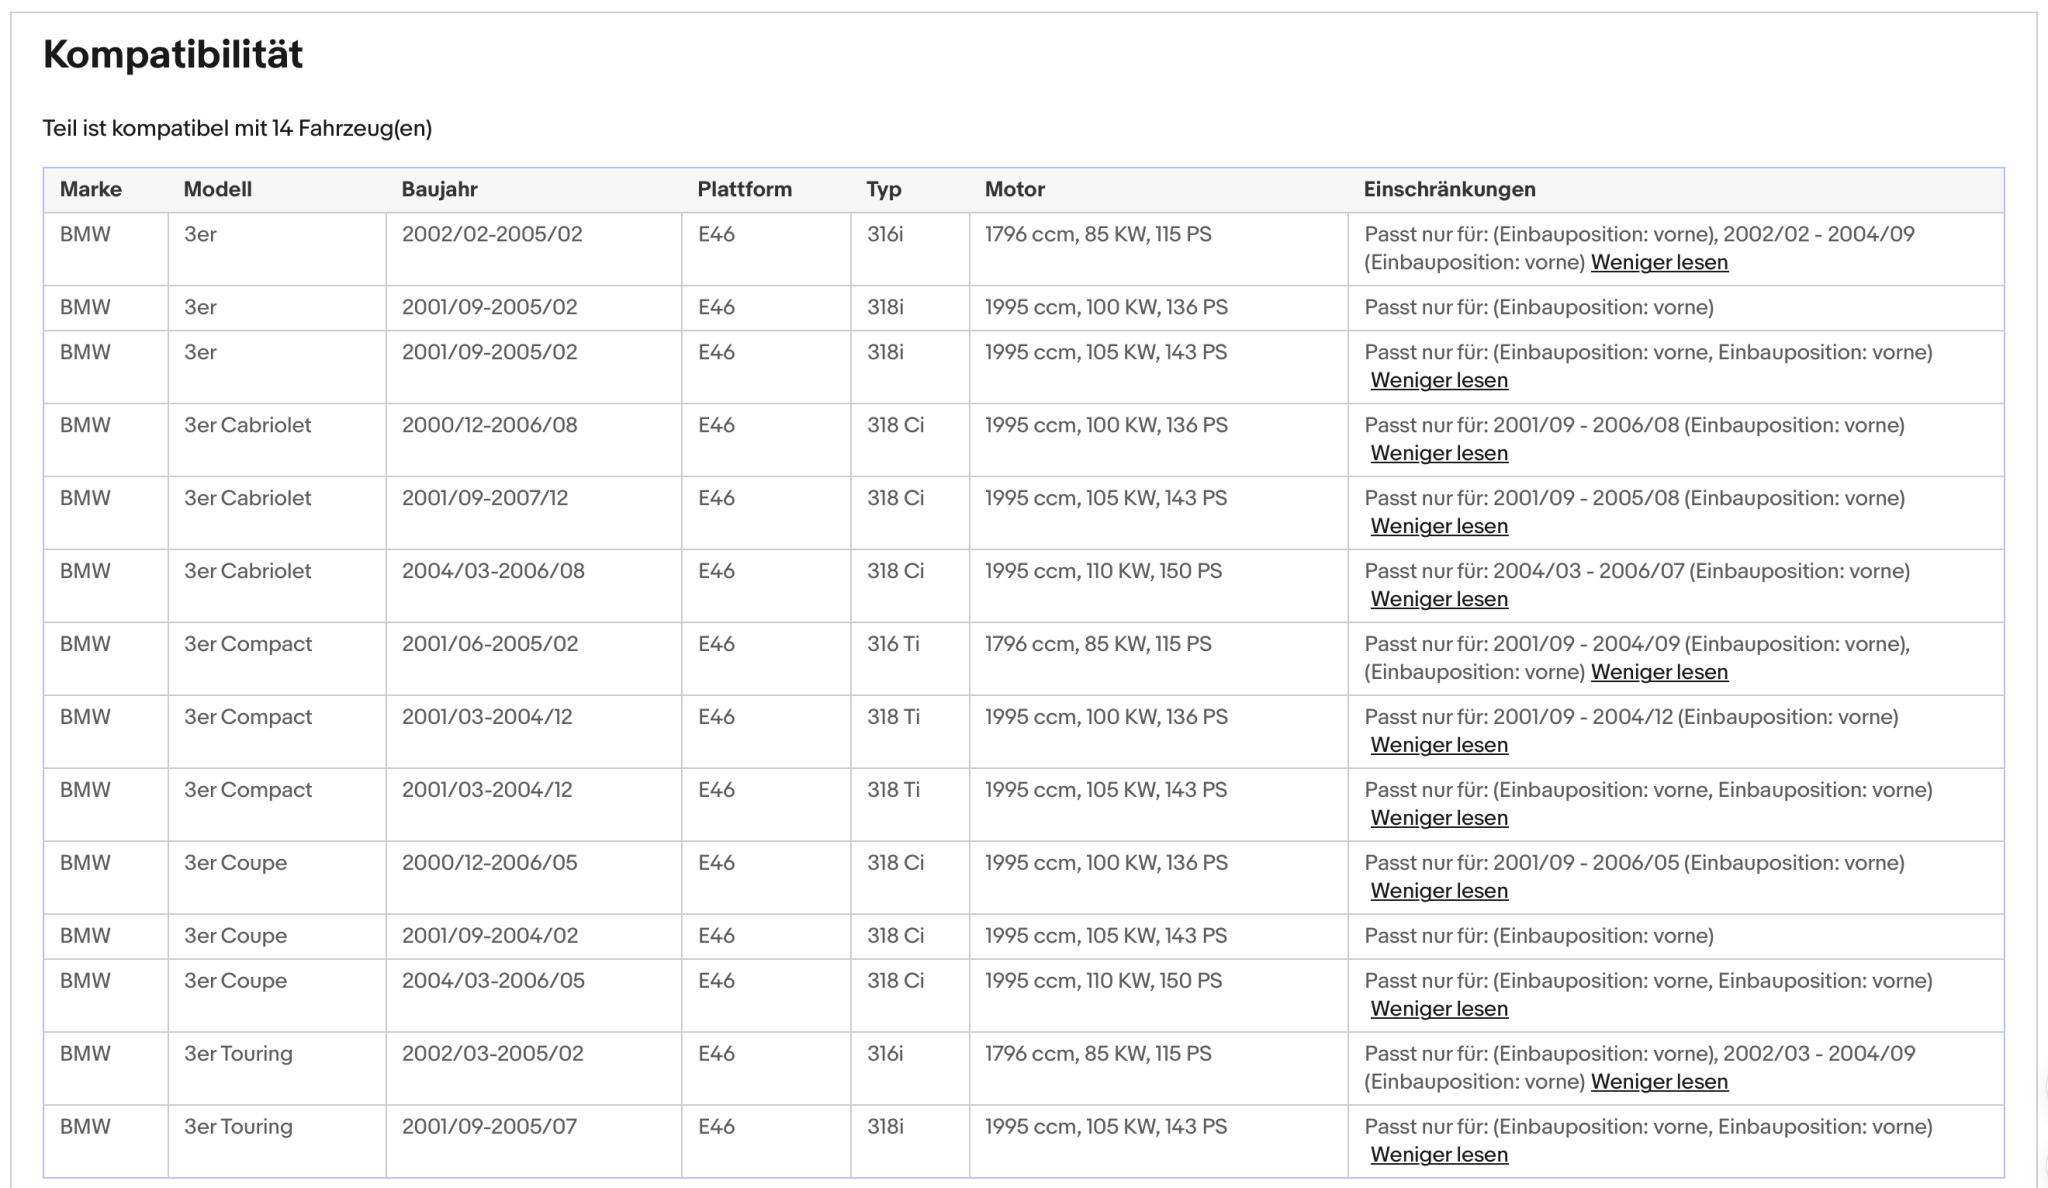
Task: Click 'Weniger lesen' for Compact 318 Ti 100 KW
Action: (x=1439, y=745)
